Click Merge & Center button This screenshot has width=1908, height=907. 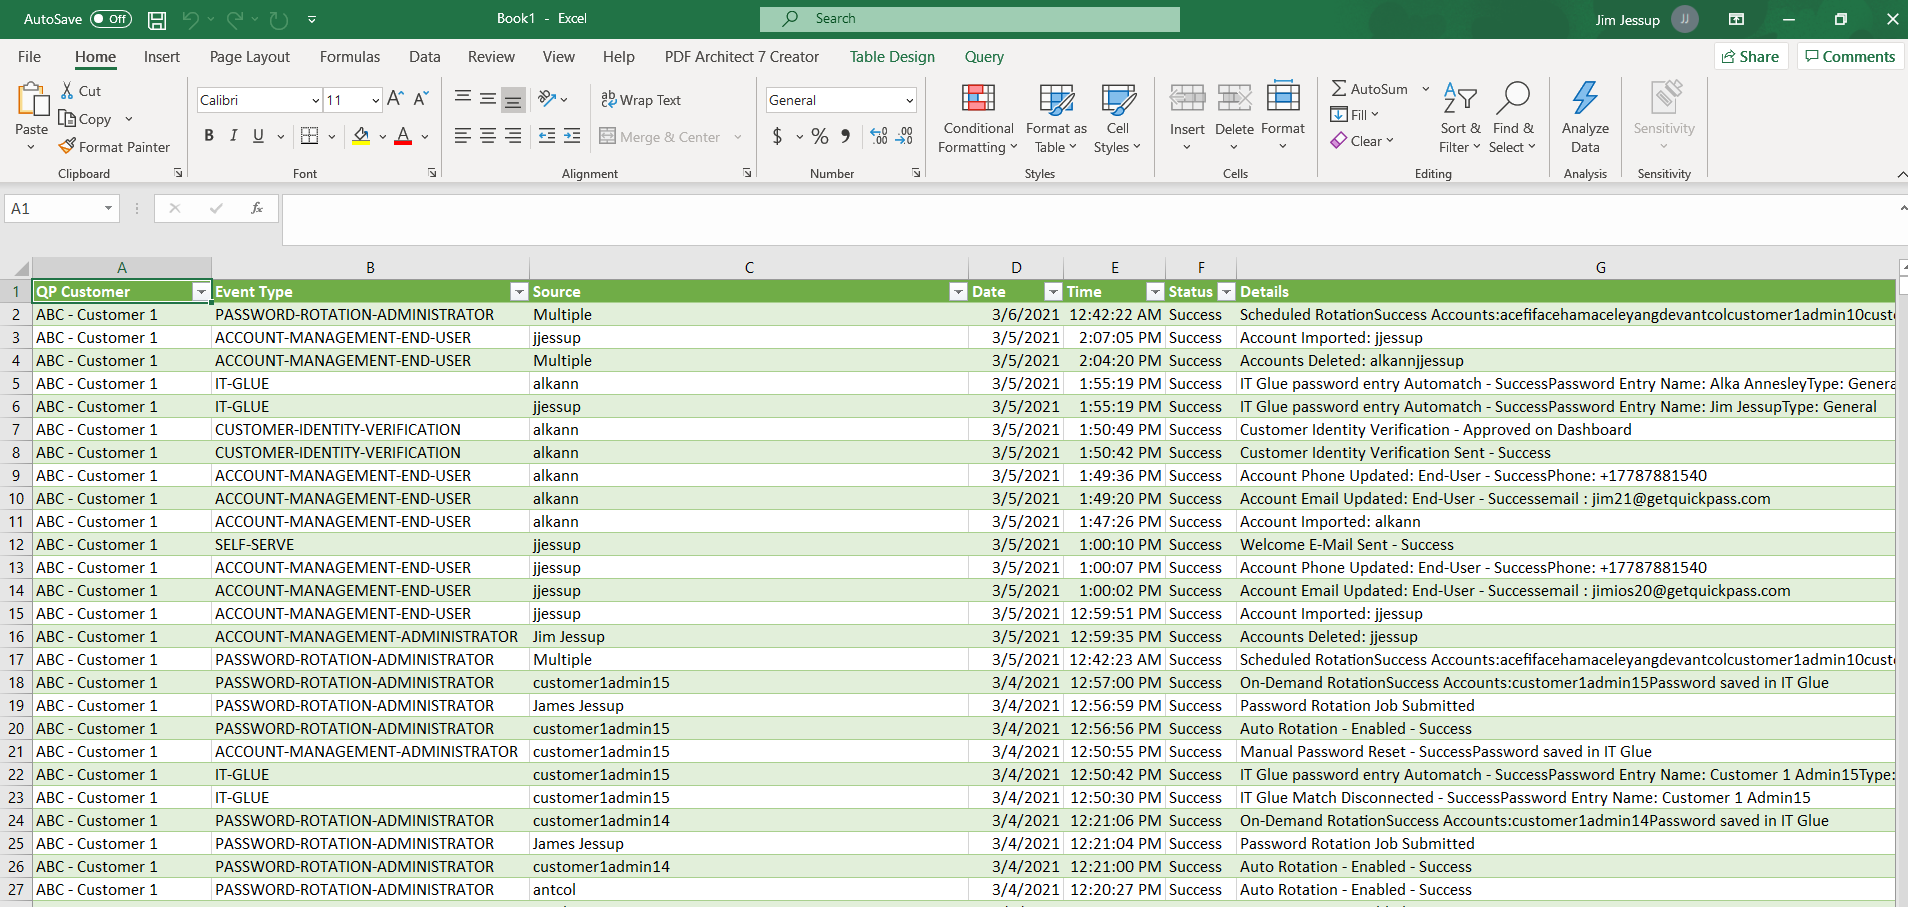point(661,137)
